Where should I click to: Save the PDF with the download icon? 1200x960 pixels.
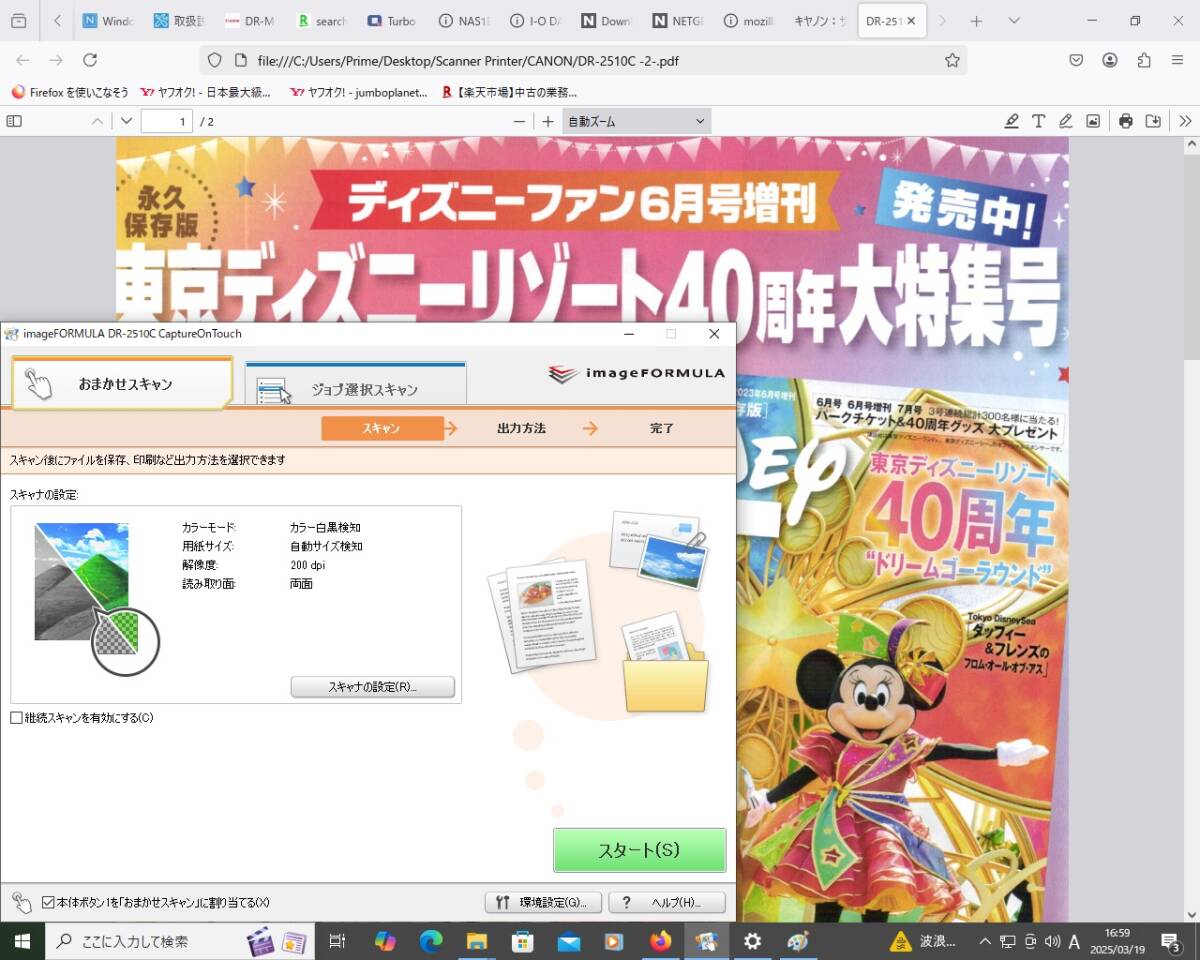point(1153,121)
